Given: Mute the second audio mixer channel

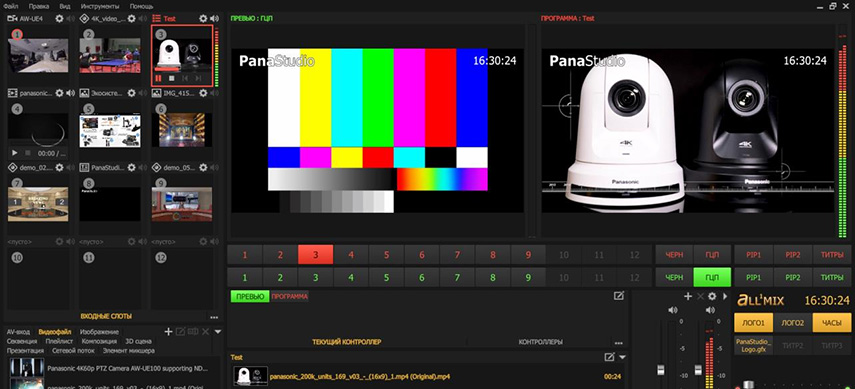Looking at the screenshot, I should (x=709, y=310).
